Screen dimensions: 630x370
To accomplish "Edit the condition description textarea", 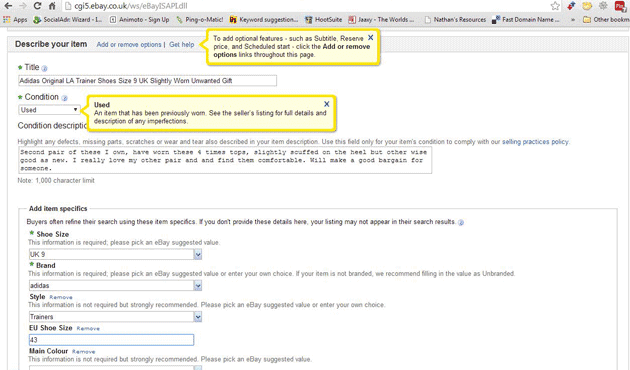I will click(x=225, y=160).
